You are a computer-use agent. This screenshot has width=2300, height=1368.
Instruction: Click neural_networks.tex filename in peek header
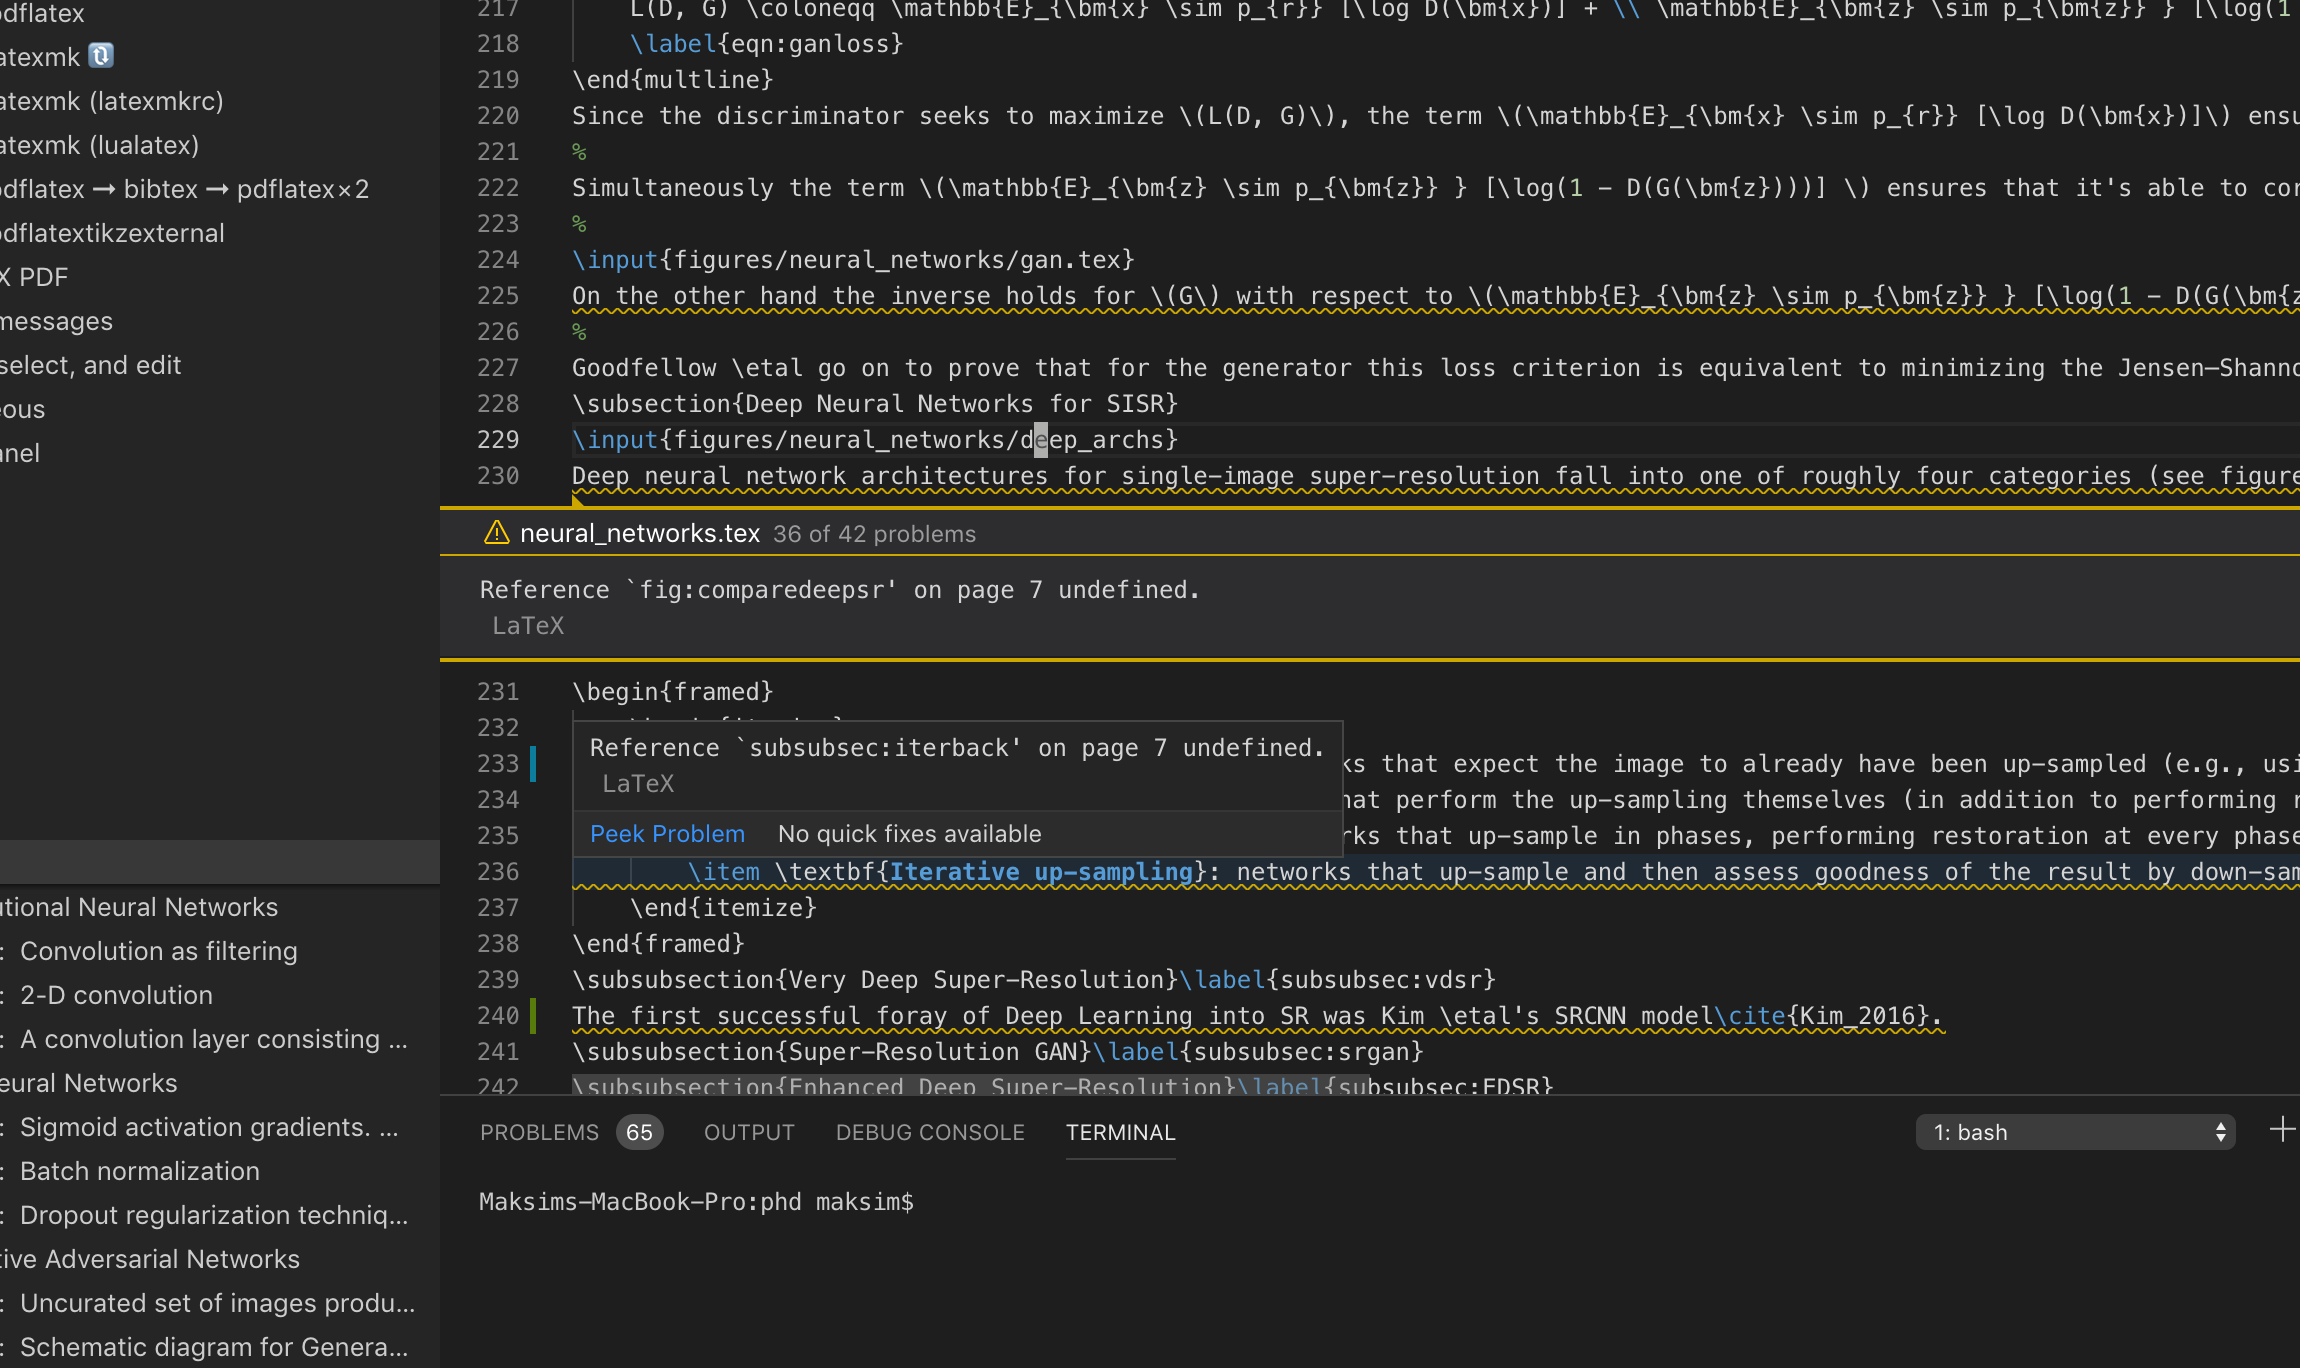point(640,534)
